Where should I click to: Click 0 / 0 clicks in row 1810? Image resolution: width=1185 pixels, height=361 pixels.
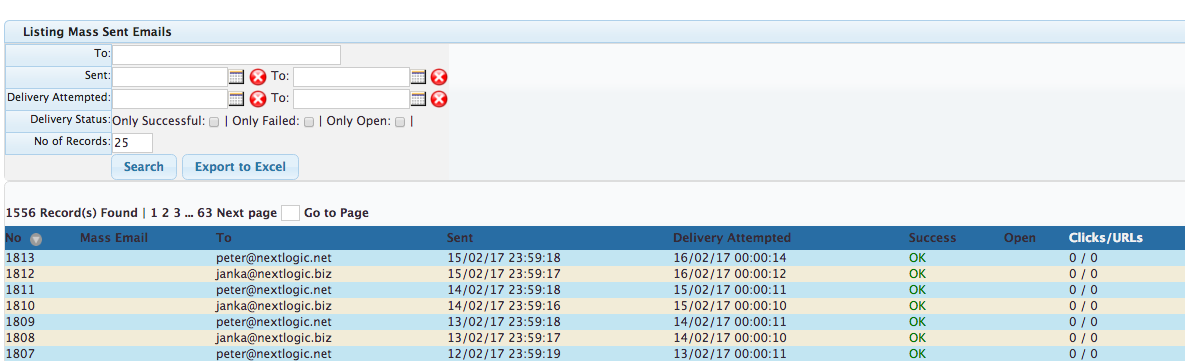(1083, 306)
